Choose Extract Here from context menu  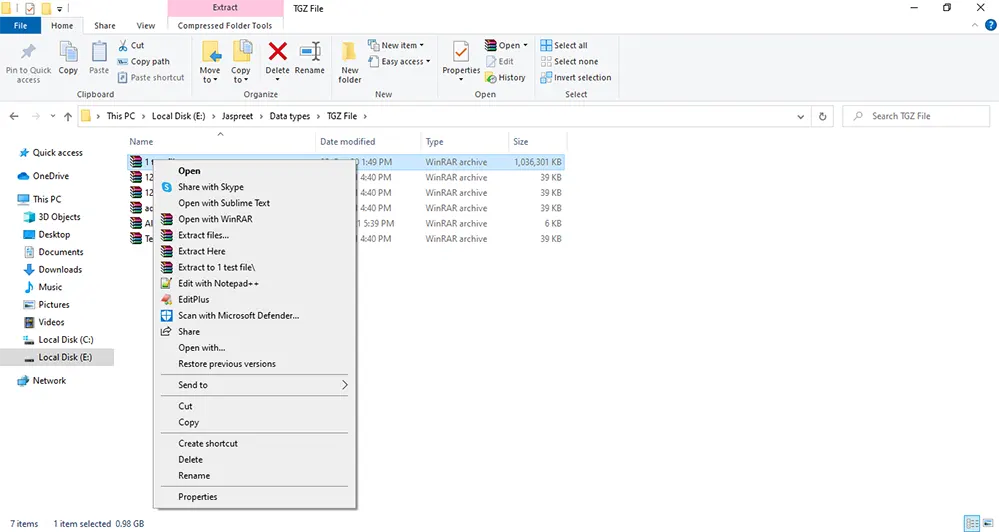point(202,251)
